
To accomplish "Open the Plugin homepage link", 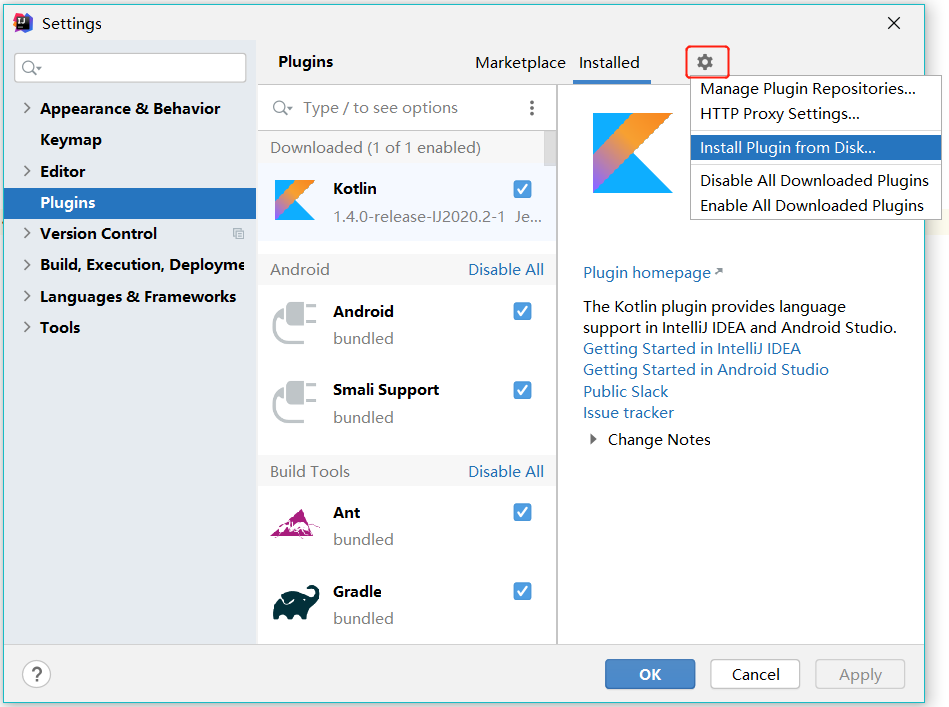I will coord(653,273).
